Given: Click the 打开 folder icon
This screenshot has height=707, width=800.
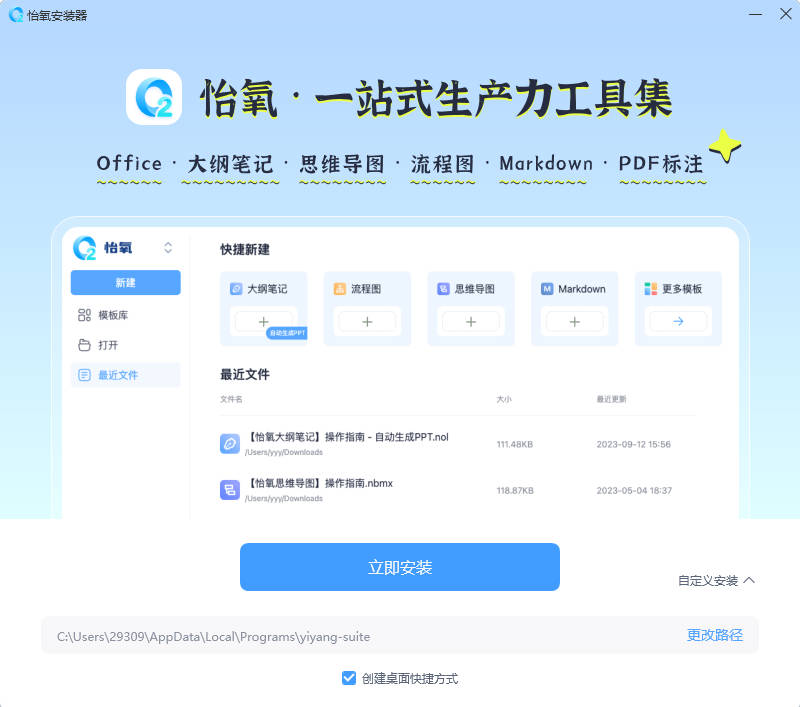Looking at the screenshot, I should (x=84, y=345).
